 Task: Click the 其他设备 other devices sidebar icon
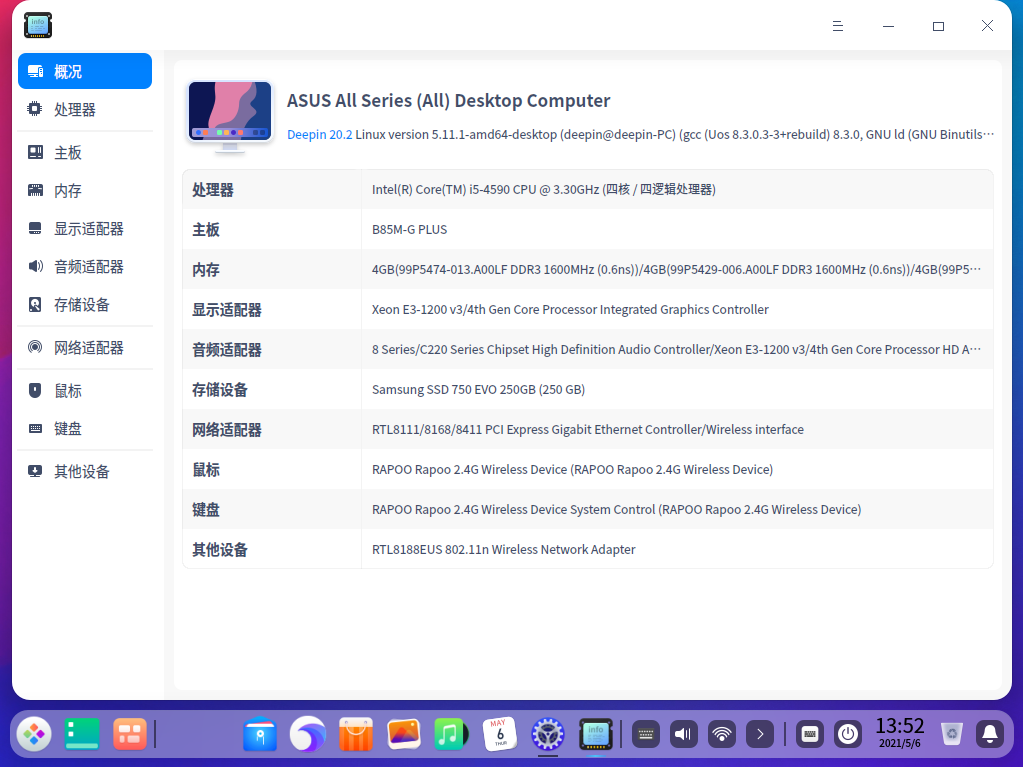tap(35, 472)
